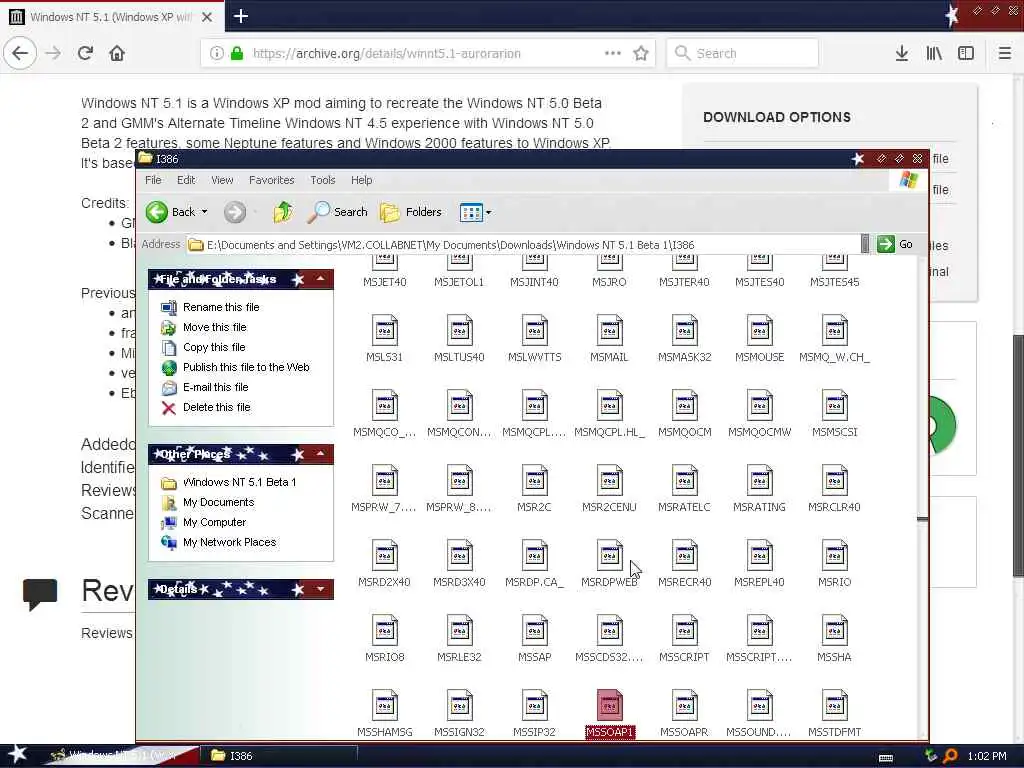
Task: Click the Firefox Search box
Action: (743, 53)
